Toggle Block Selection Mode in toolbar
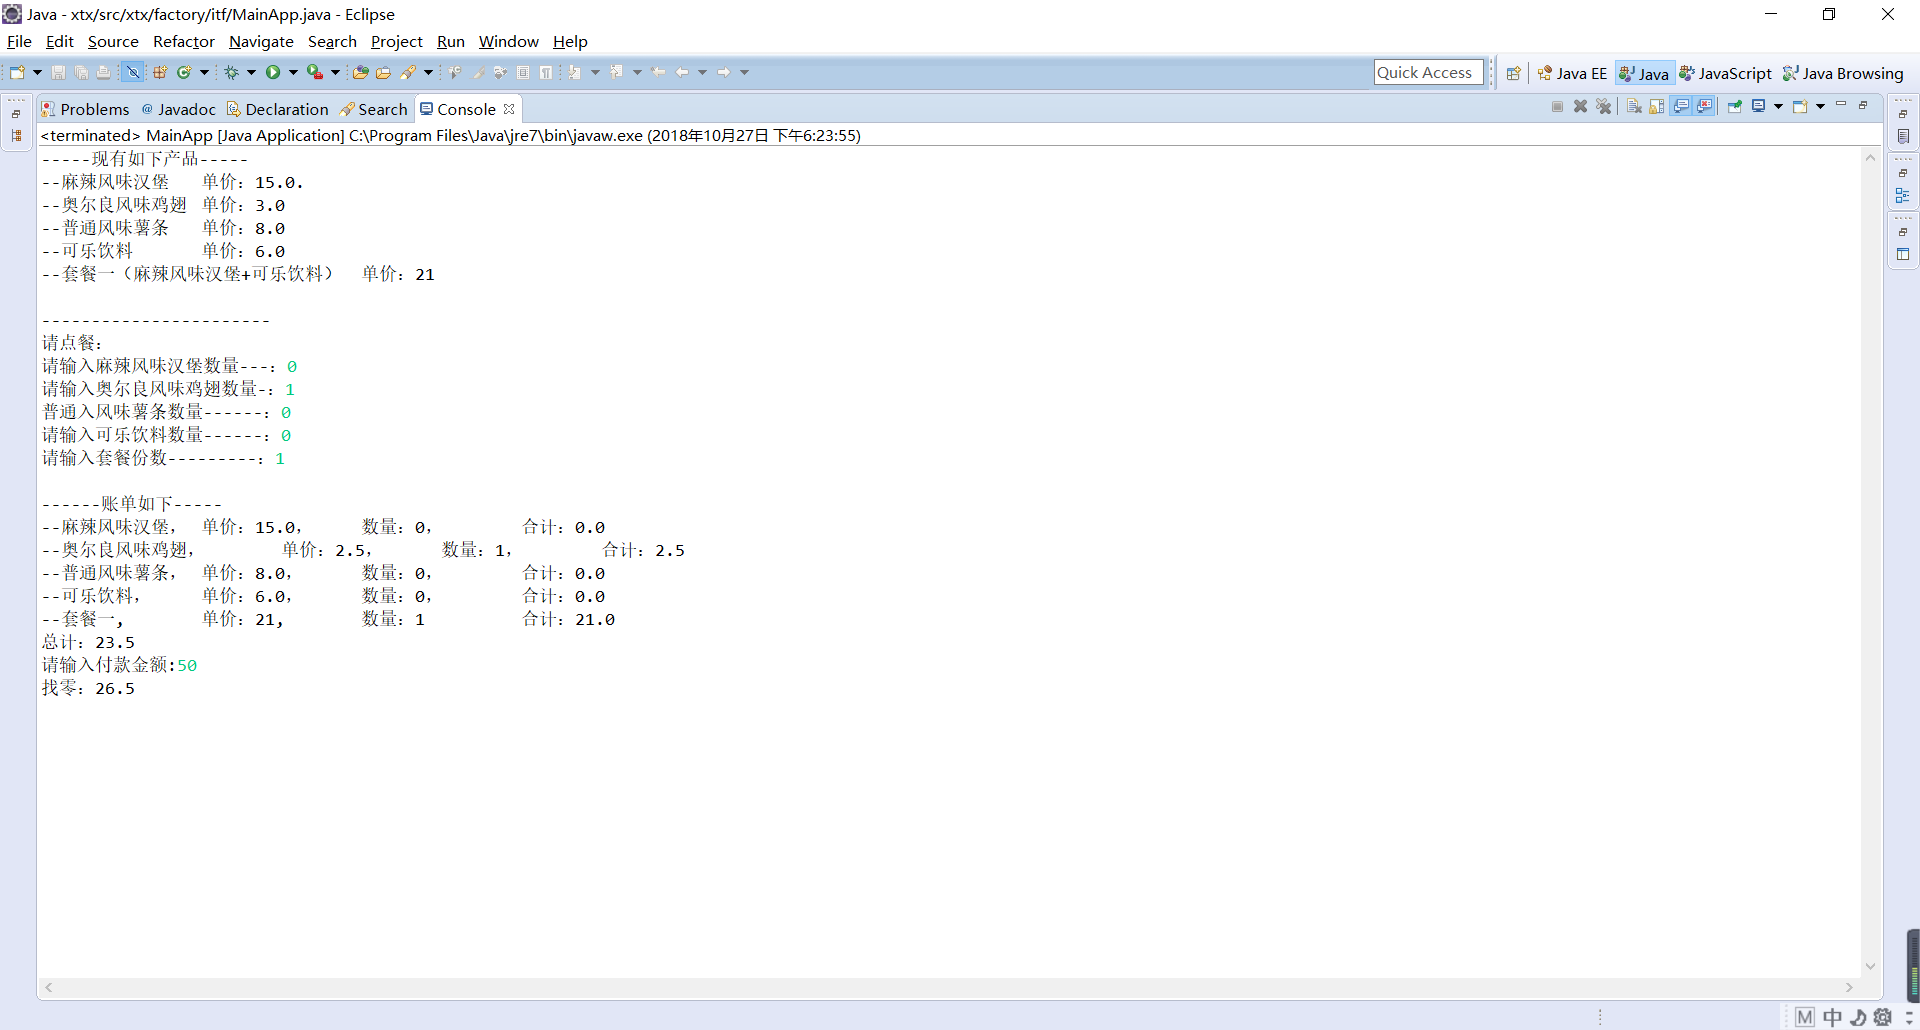The height and width of the screenshot is (1030, 1920). (x=523, y=72)
